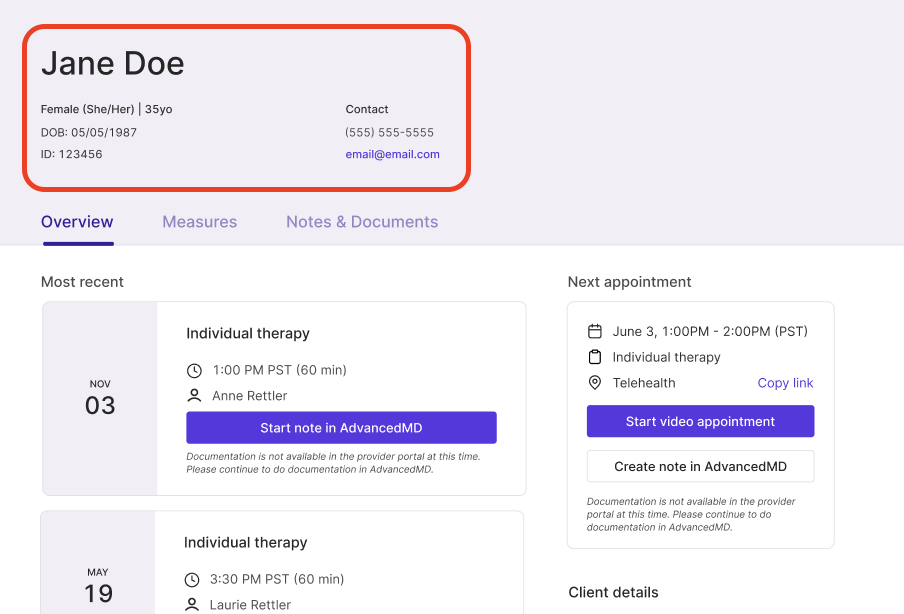Click the Telehealth location label
904x614 pixels.
tap(644, 383)
